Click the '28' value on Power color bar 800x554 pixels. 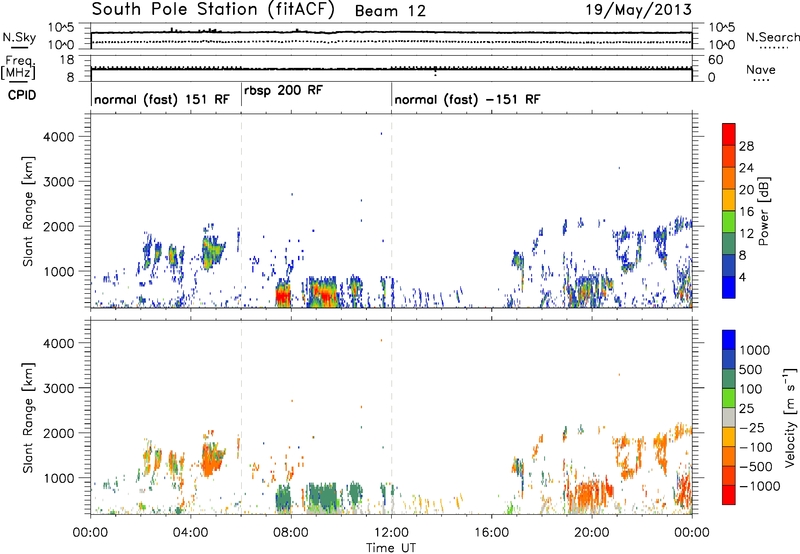(746, 146)
